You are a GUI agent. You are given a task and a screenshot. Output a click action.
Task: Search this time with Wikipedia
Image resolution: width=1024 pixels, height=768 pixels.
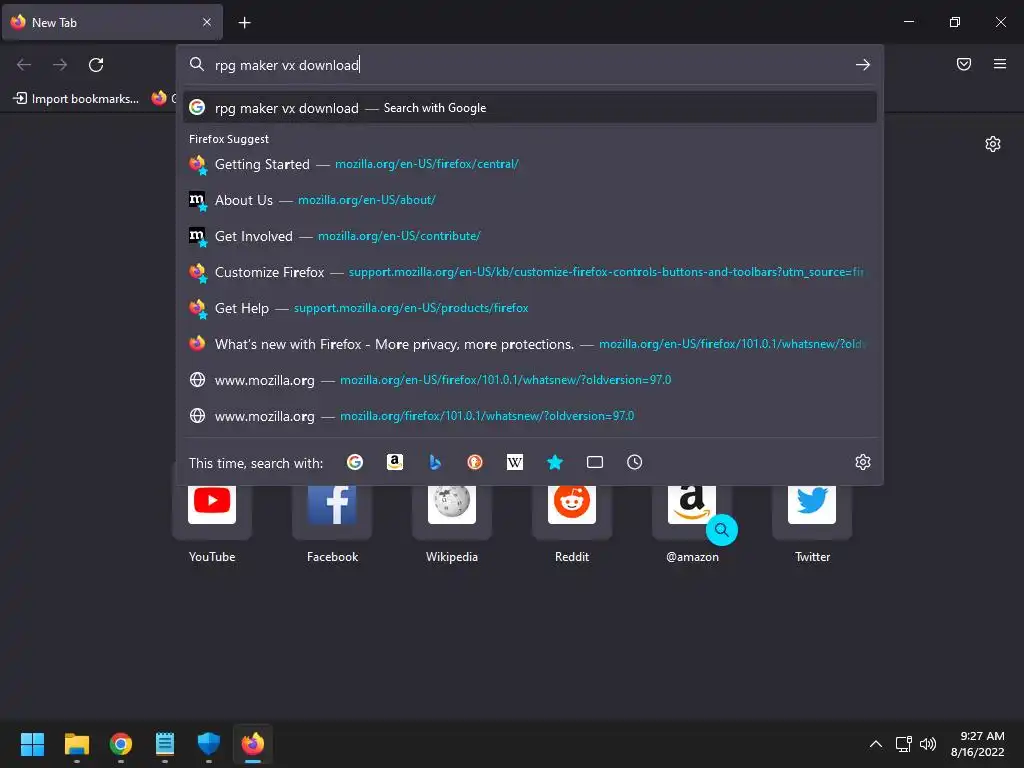(x=515, y=462)
